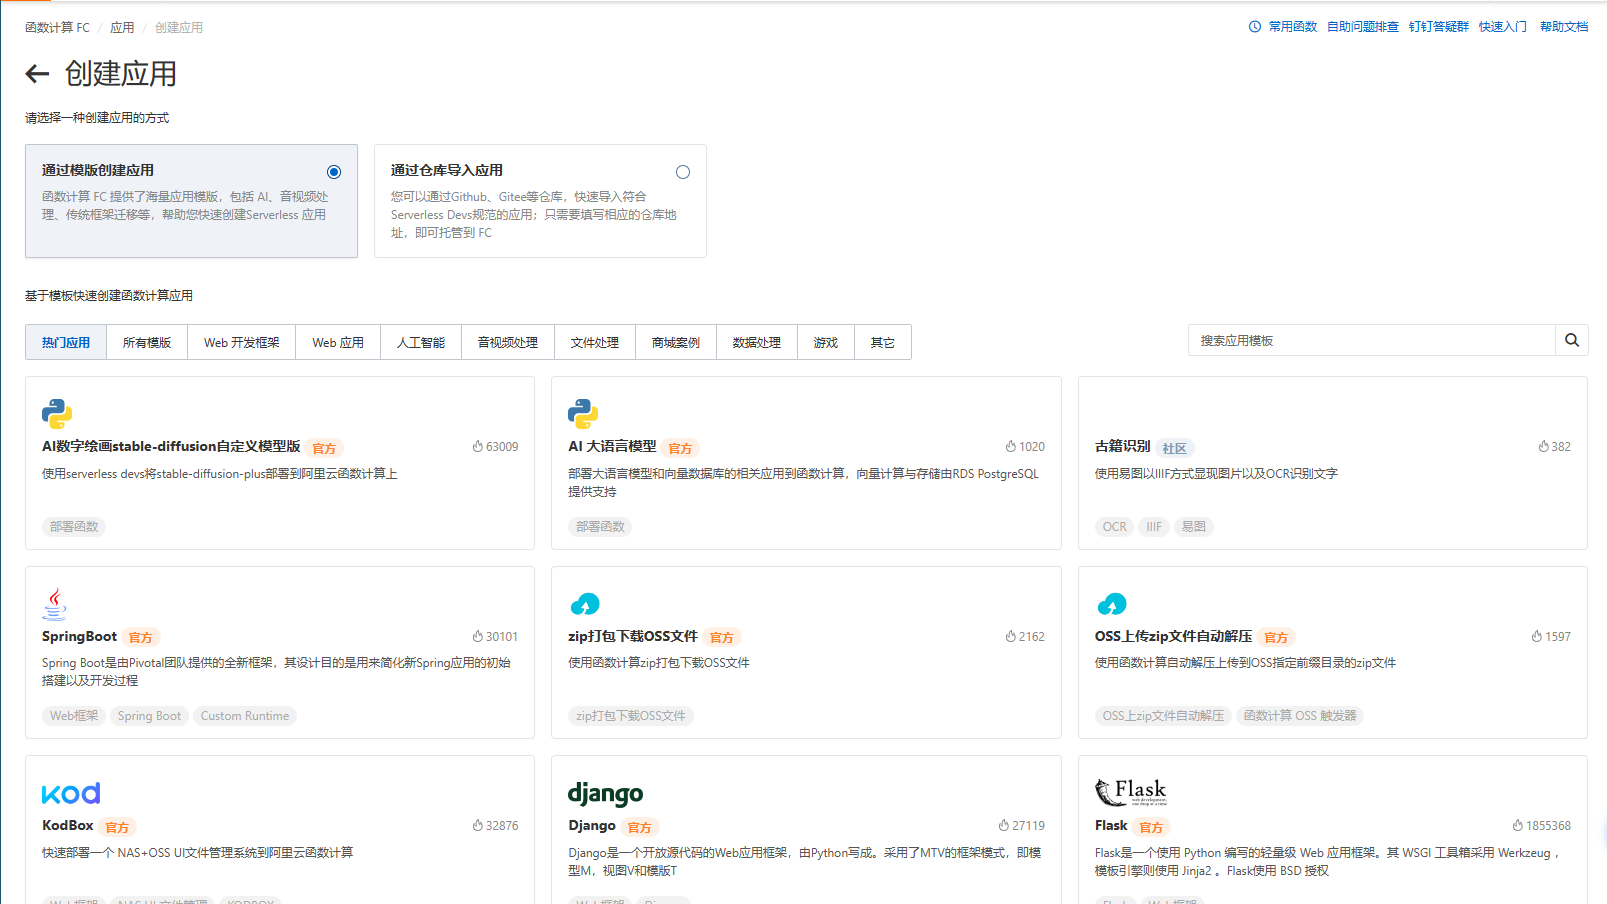
Task: Click the Python logo on the stable-diffusion card
Action: click(x=57, y=414)
